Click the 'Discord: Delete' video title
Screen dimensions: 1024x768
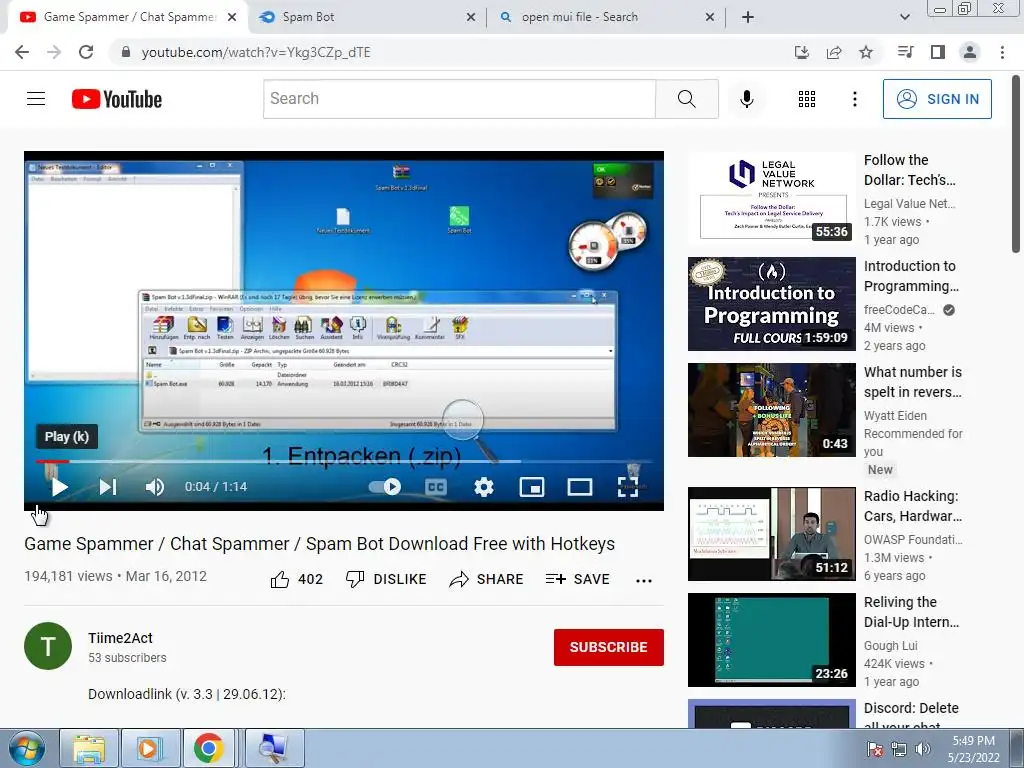911,716
